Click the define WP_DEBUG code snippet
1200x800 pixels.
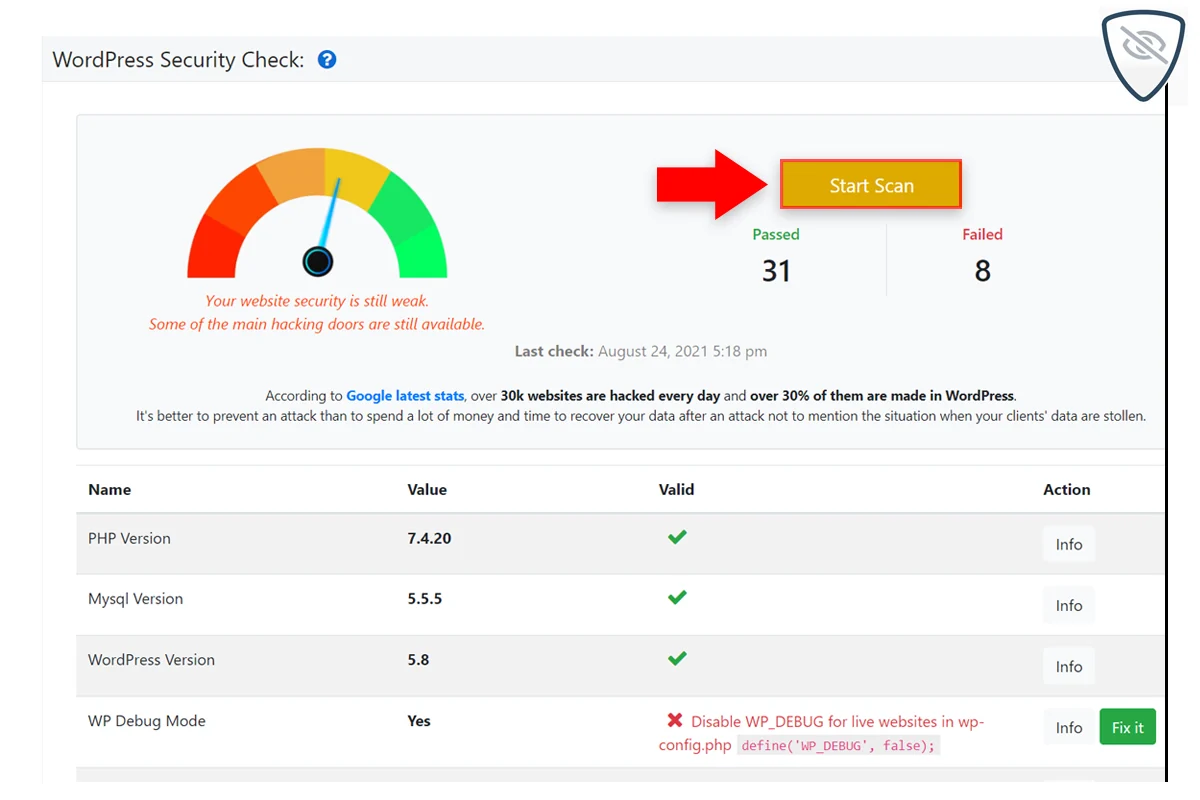coord(838,746)
